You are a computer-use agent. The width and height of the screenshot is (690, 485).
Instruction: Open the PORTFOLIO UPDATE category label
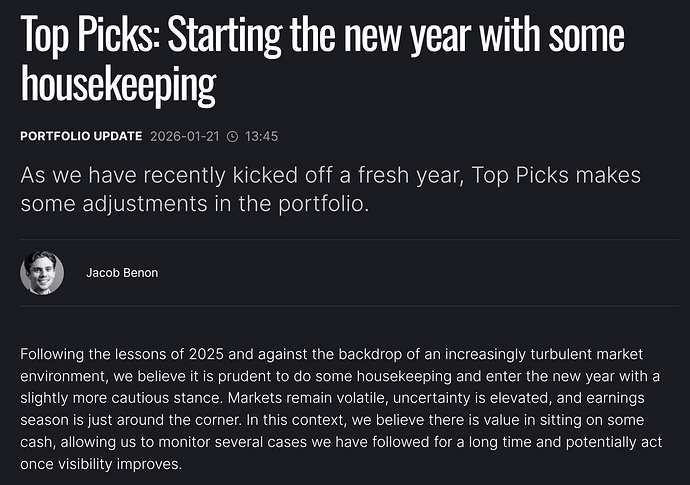click(x=81, y=136)
